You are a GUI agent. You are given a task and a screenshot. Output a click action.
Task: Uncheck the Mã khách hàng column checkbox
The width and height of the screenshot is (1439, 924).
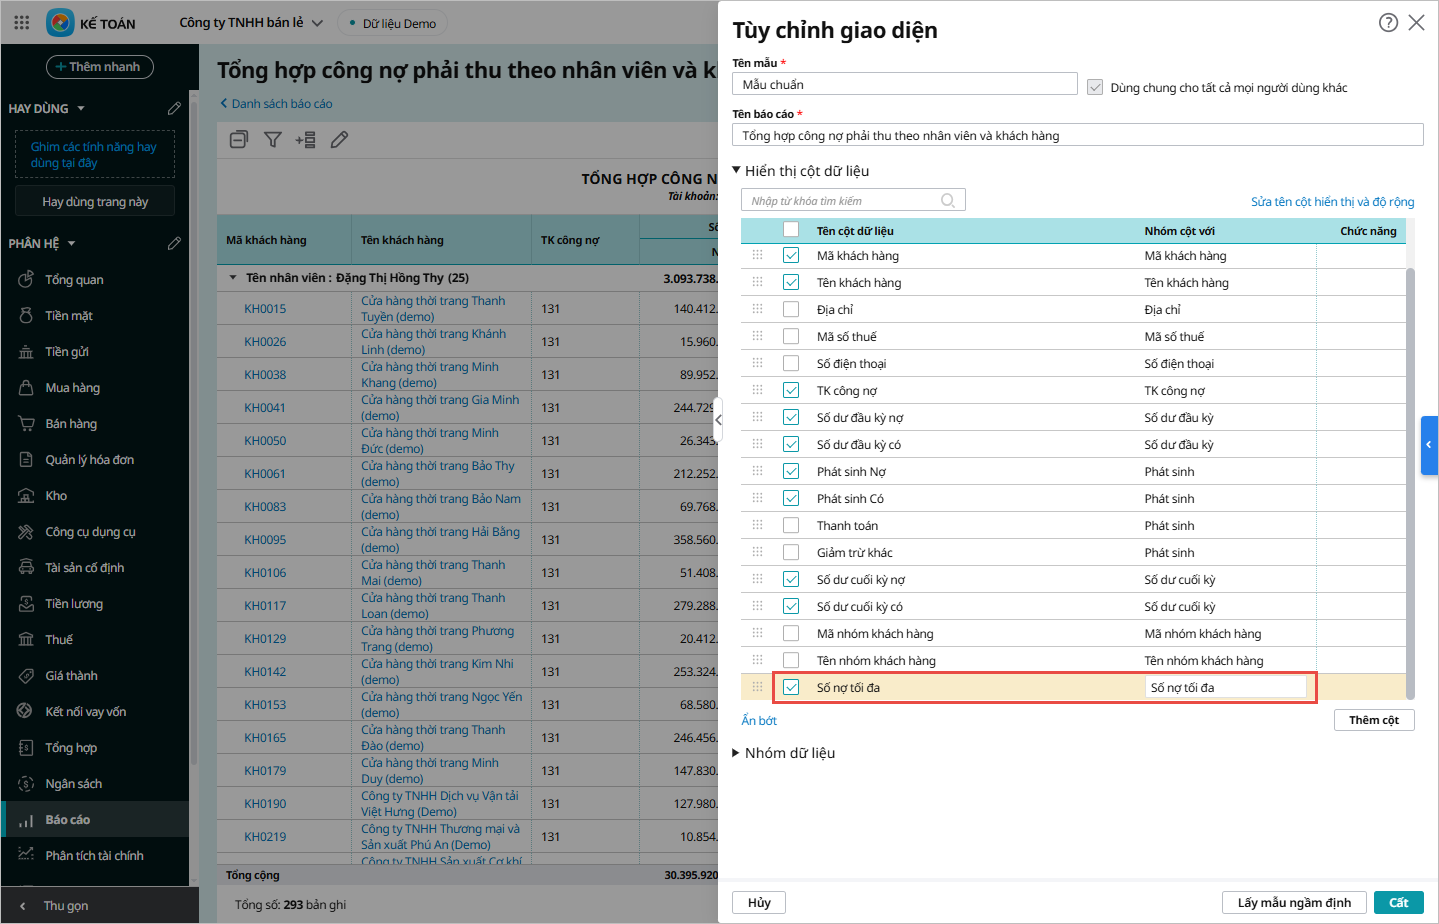tap(791, 256)
